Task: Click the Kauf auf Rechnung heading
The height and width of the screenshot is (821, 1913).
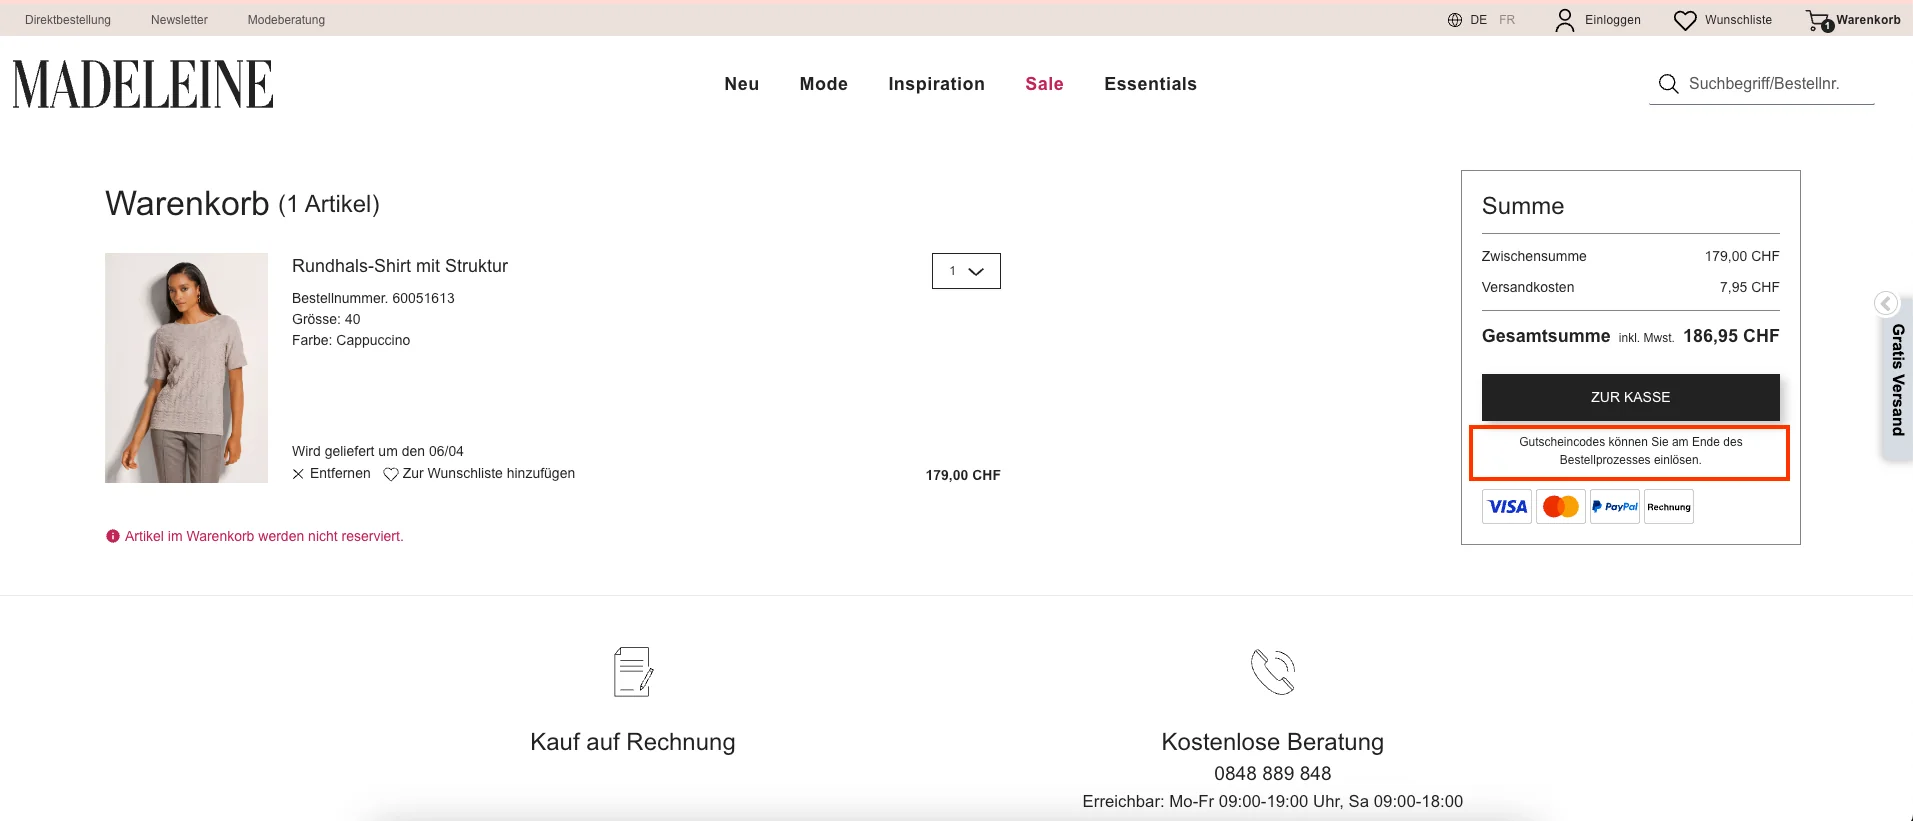Action: coord(633,742)
